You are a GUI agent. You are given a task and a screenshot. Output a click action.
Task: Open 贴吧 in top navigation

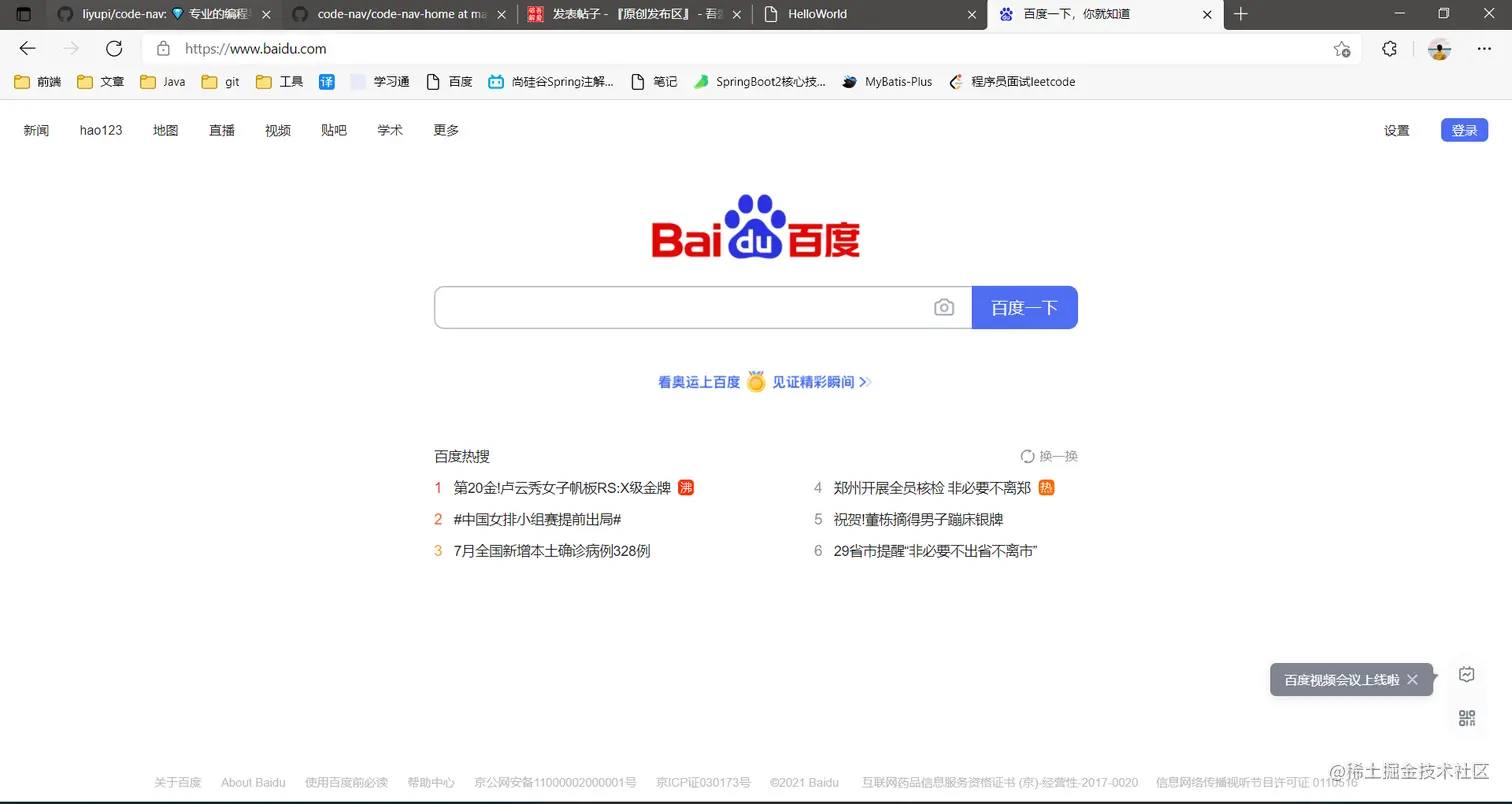point(334,130)
